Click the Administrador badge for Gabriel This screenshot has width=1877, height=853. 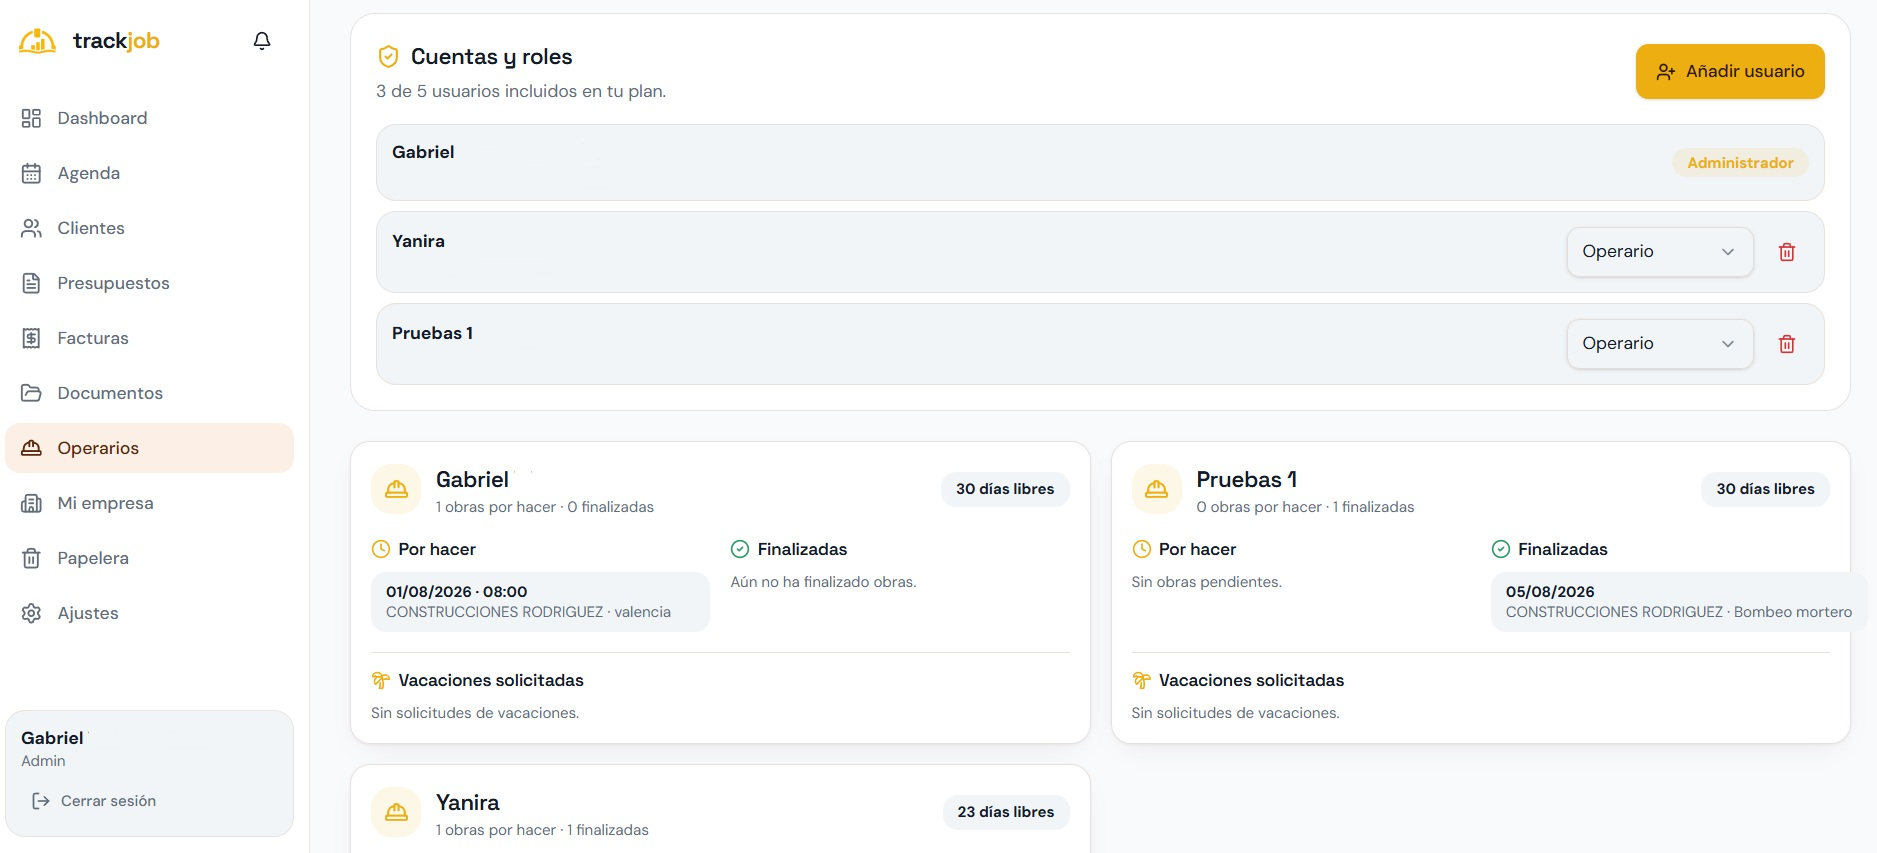[1740, 163]
